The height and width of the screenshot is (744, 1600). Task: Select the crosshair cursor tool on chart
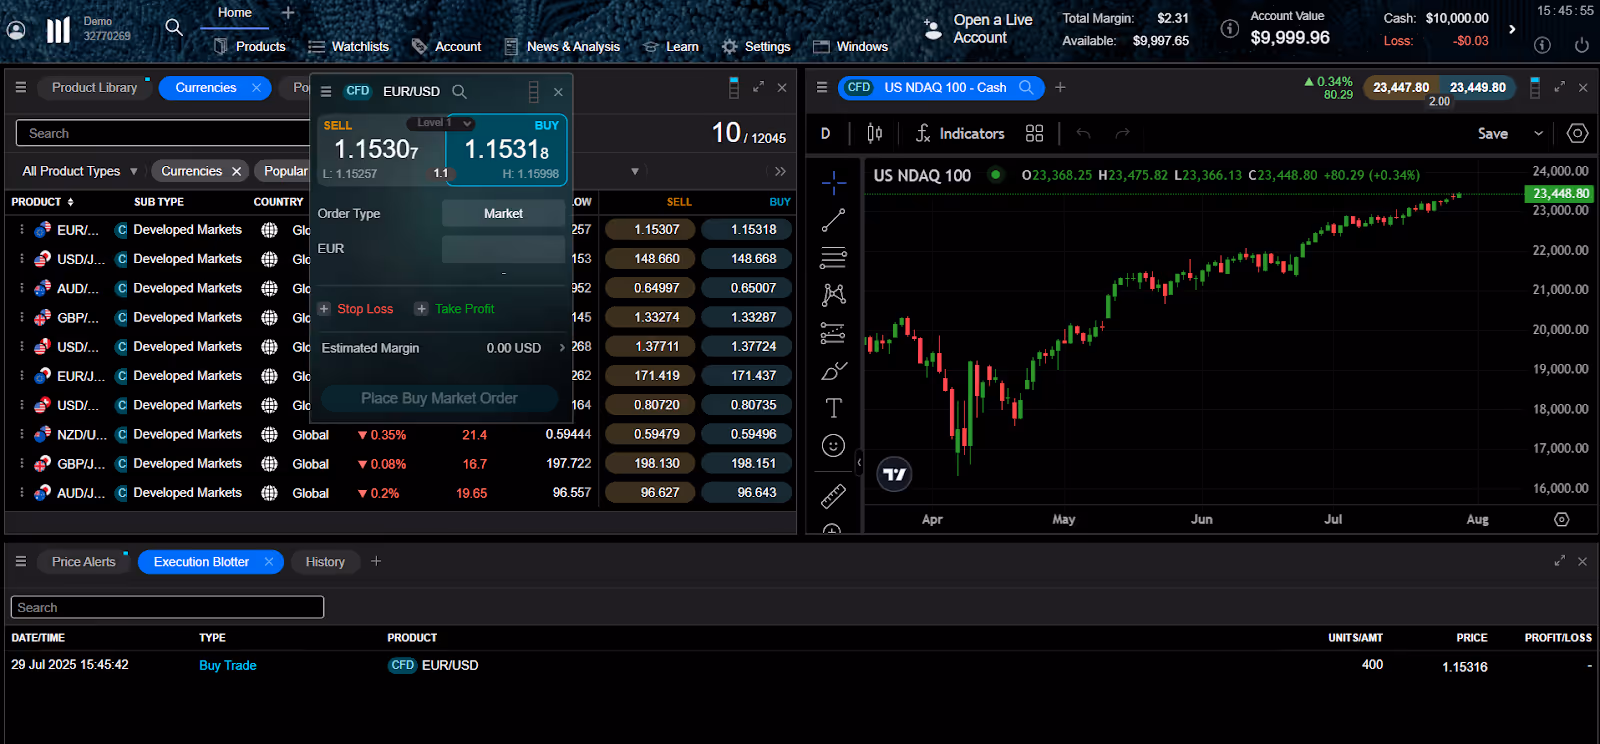point(833,182)
